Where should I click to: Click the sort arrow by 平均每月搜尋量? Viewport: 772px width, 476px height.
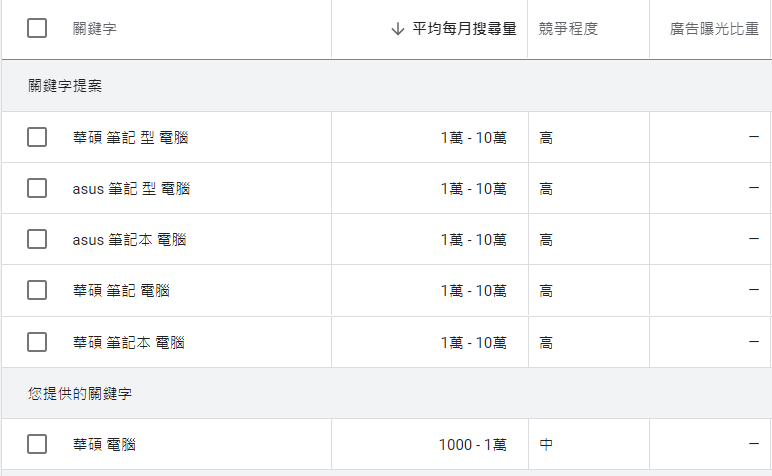398,29
